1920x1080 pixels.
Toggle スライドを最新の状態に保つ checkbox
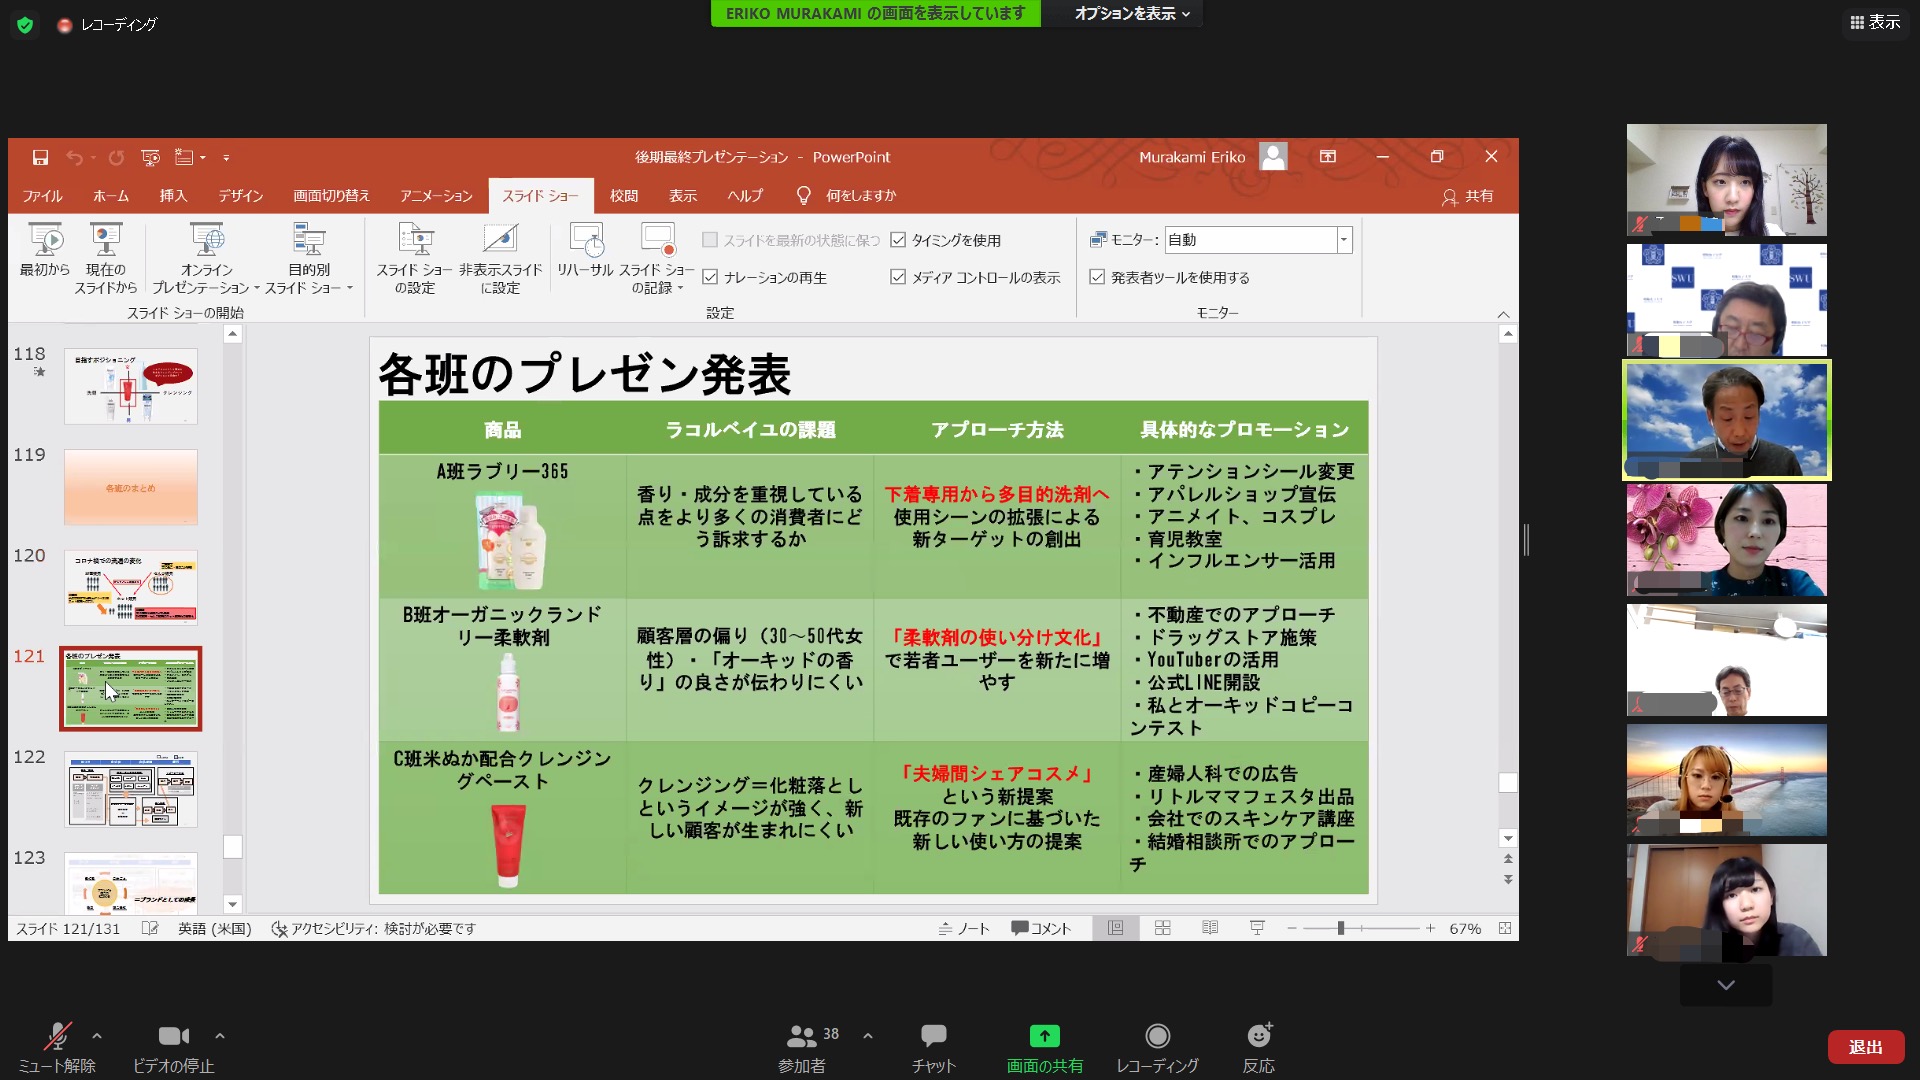click(x=710, y=240)
